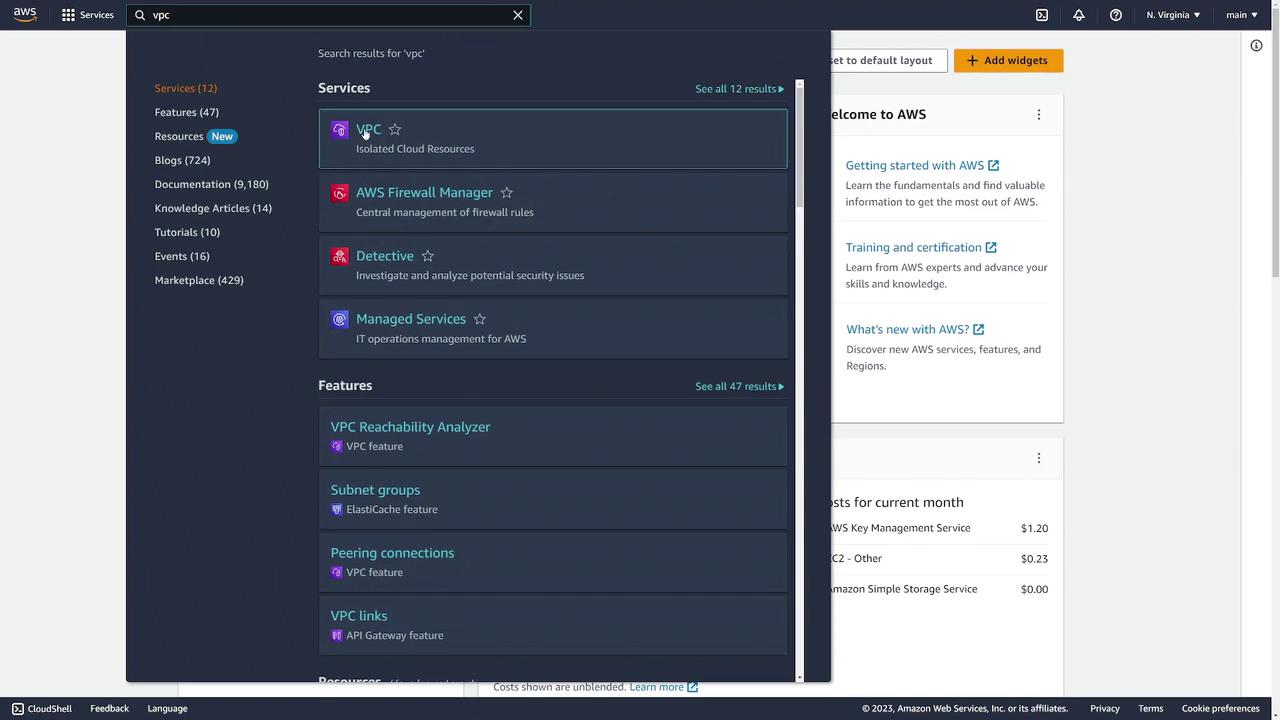The width and height of the screenshot is (1280, 720).
Task: Click the Detective service icon
Action: [340, 256]
